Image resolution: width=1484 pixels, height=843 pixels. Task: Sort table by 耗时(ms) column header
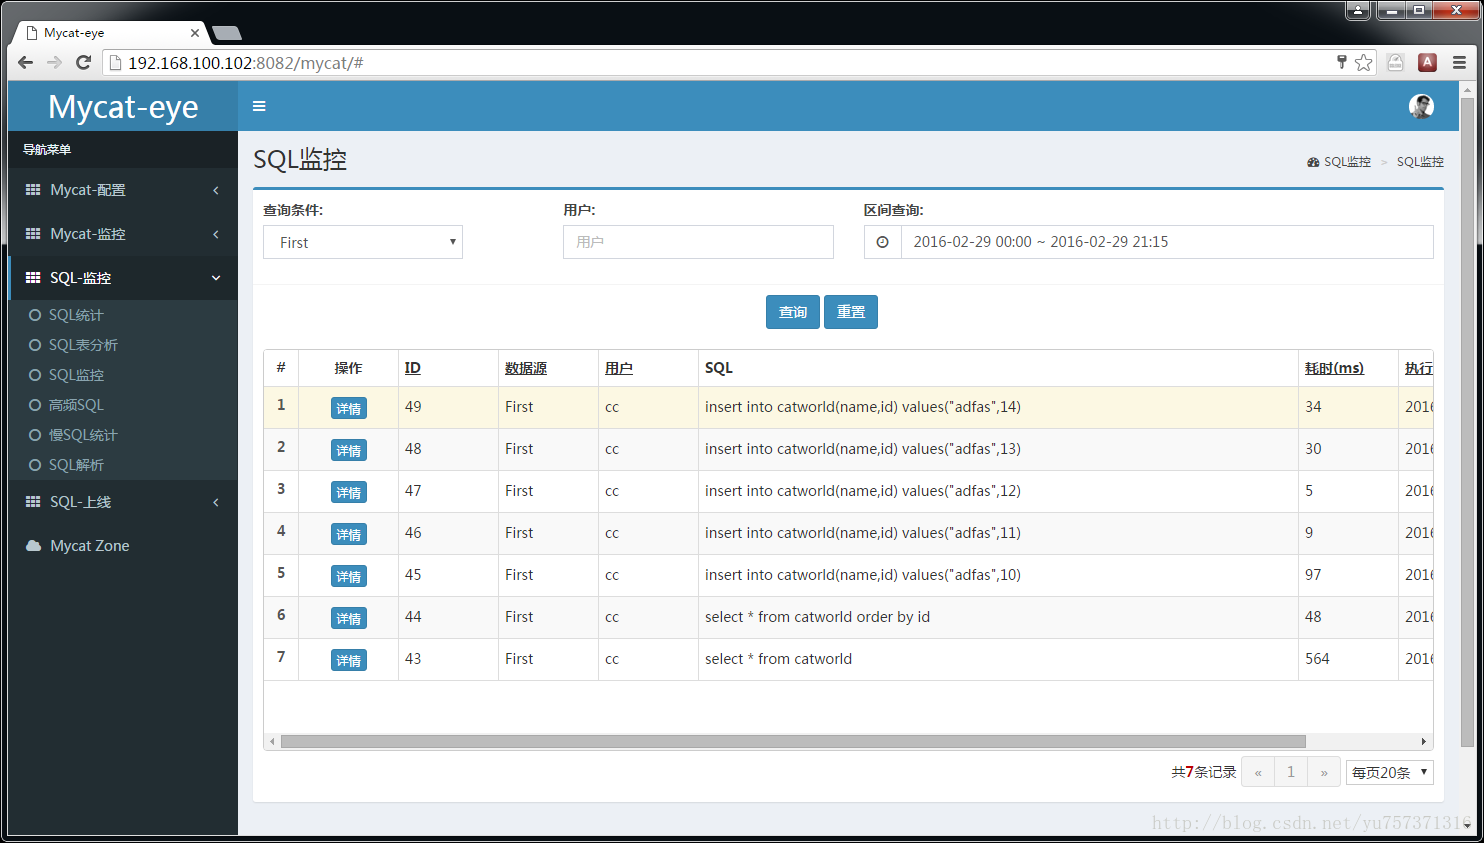click(x=1334, y=368)
